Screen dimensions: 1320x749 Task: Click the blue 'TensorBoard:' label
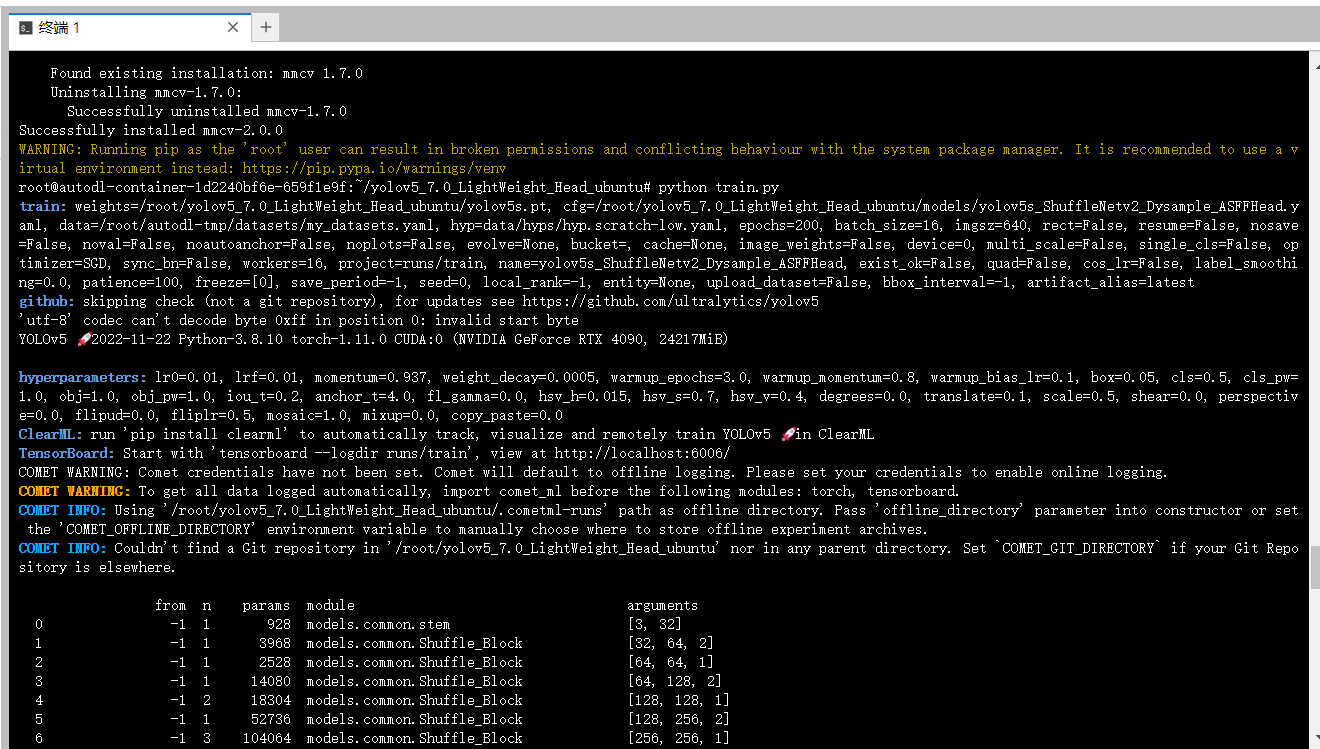click(66, 453)
